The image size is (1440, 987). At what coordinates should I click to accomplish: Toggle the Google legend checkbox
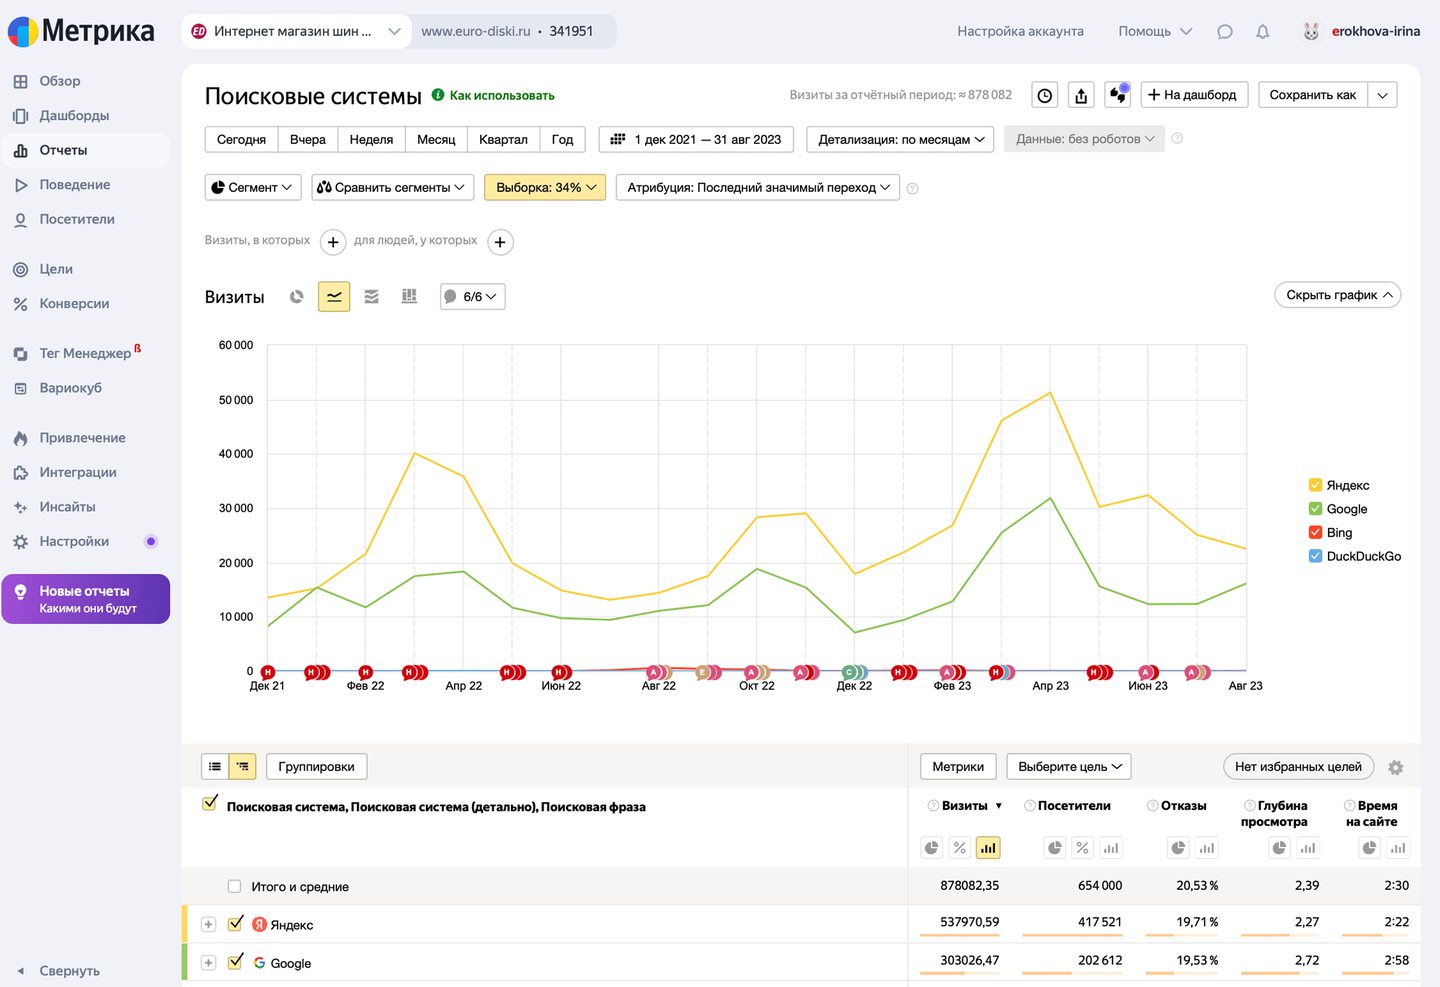coord(1316,509)
